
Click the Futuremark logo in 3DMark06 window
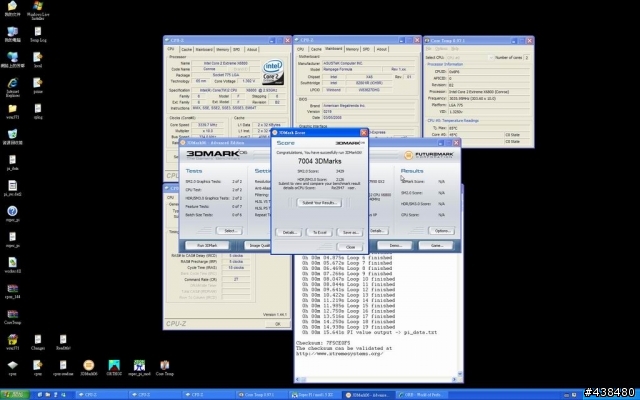tap(429, 155)
